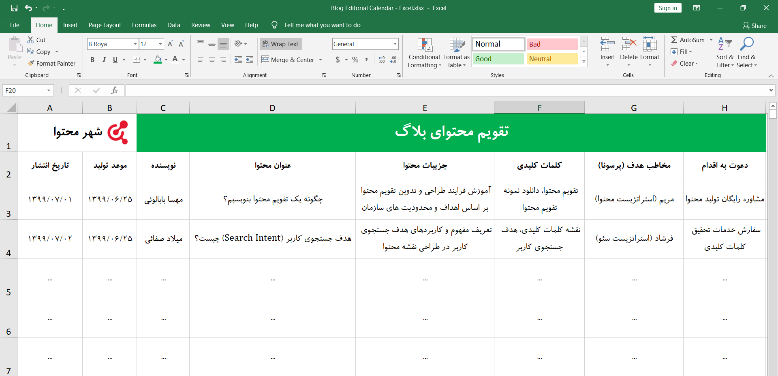Toggle Bold formatting
Viewport: 778px width, 376px height.
[x=92, y=60]
